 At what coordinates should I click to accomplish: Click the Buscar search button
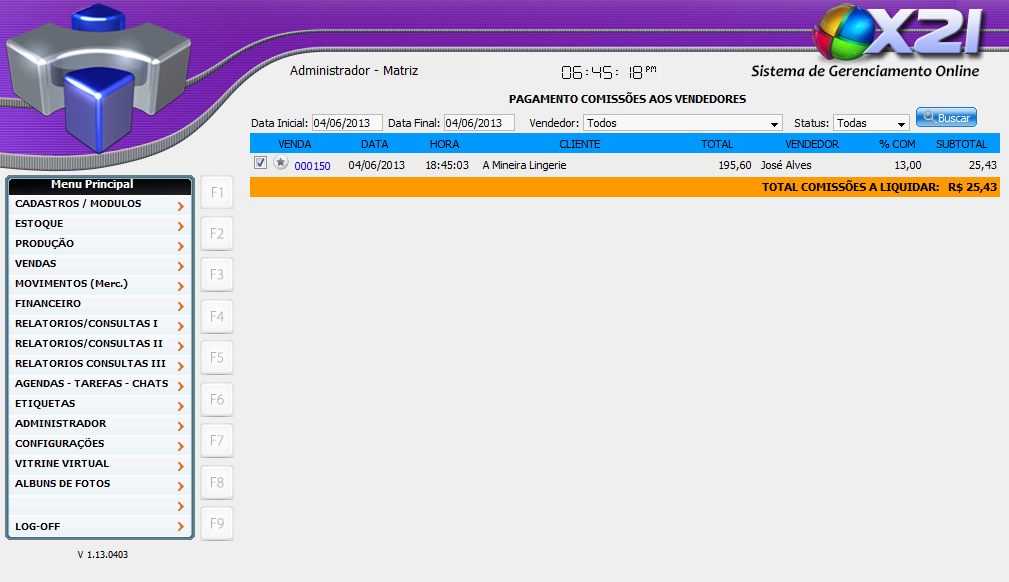946,118
